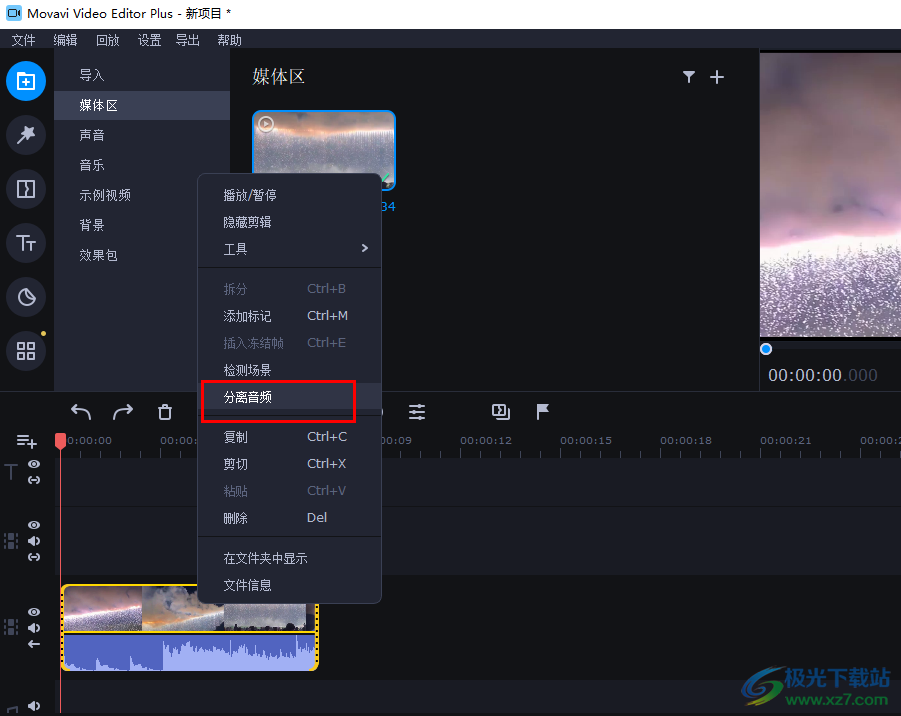
Task: Open the 文件 menu
Action: click(24, 40)
